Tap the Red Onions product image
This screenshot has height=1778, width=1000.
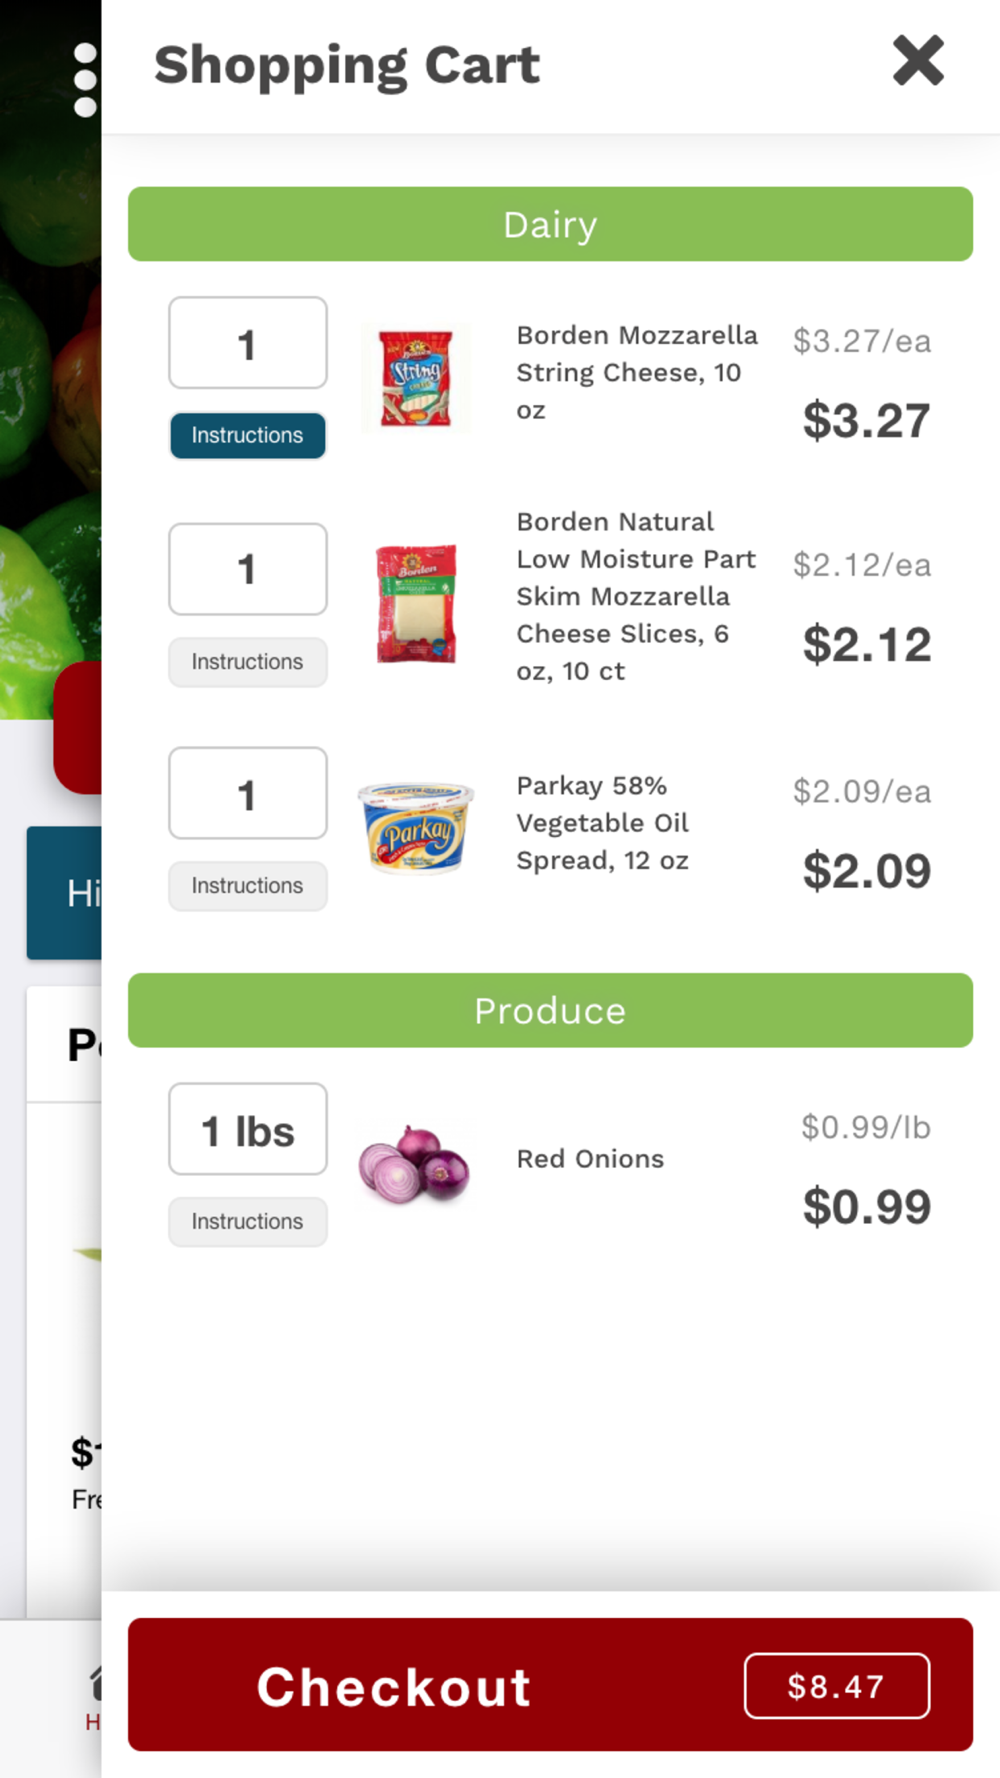click(414, 1163)
